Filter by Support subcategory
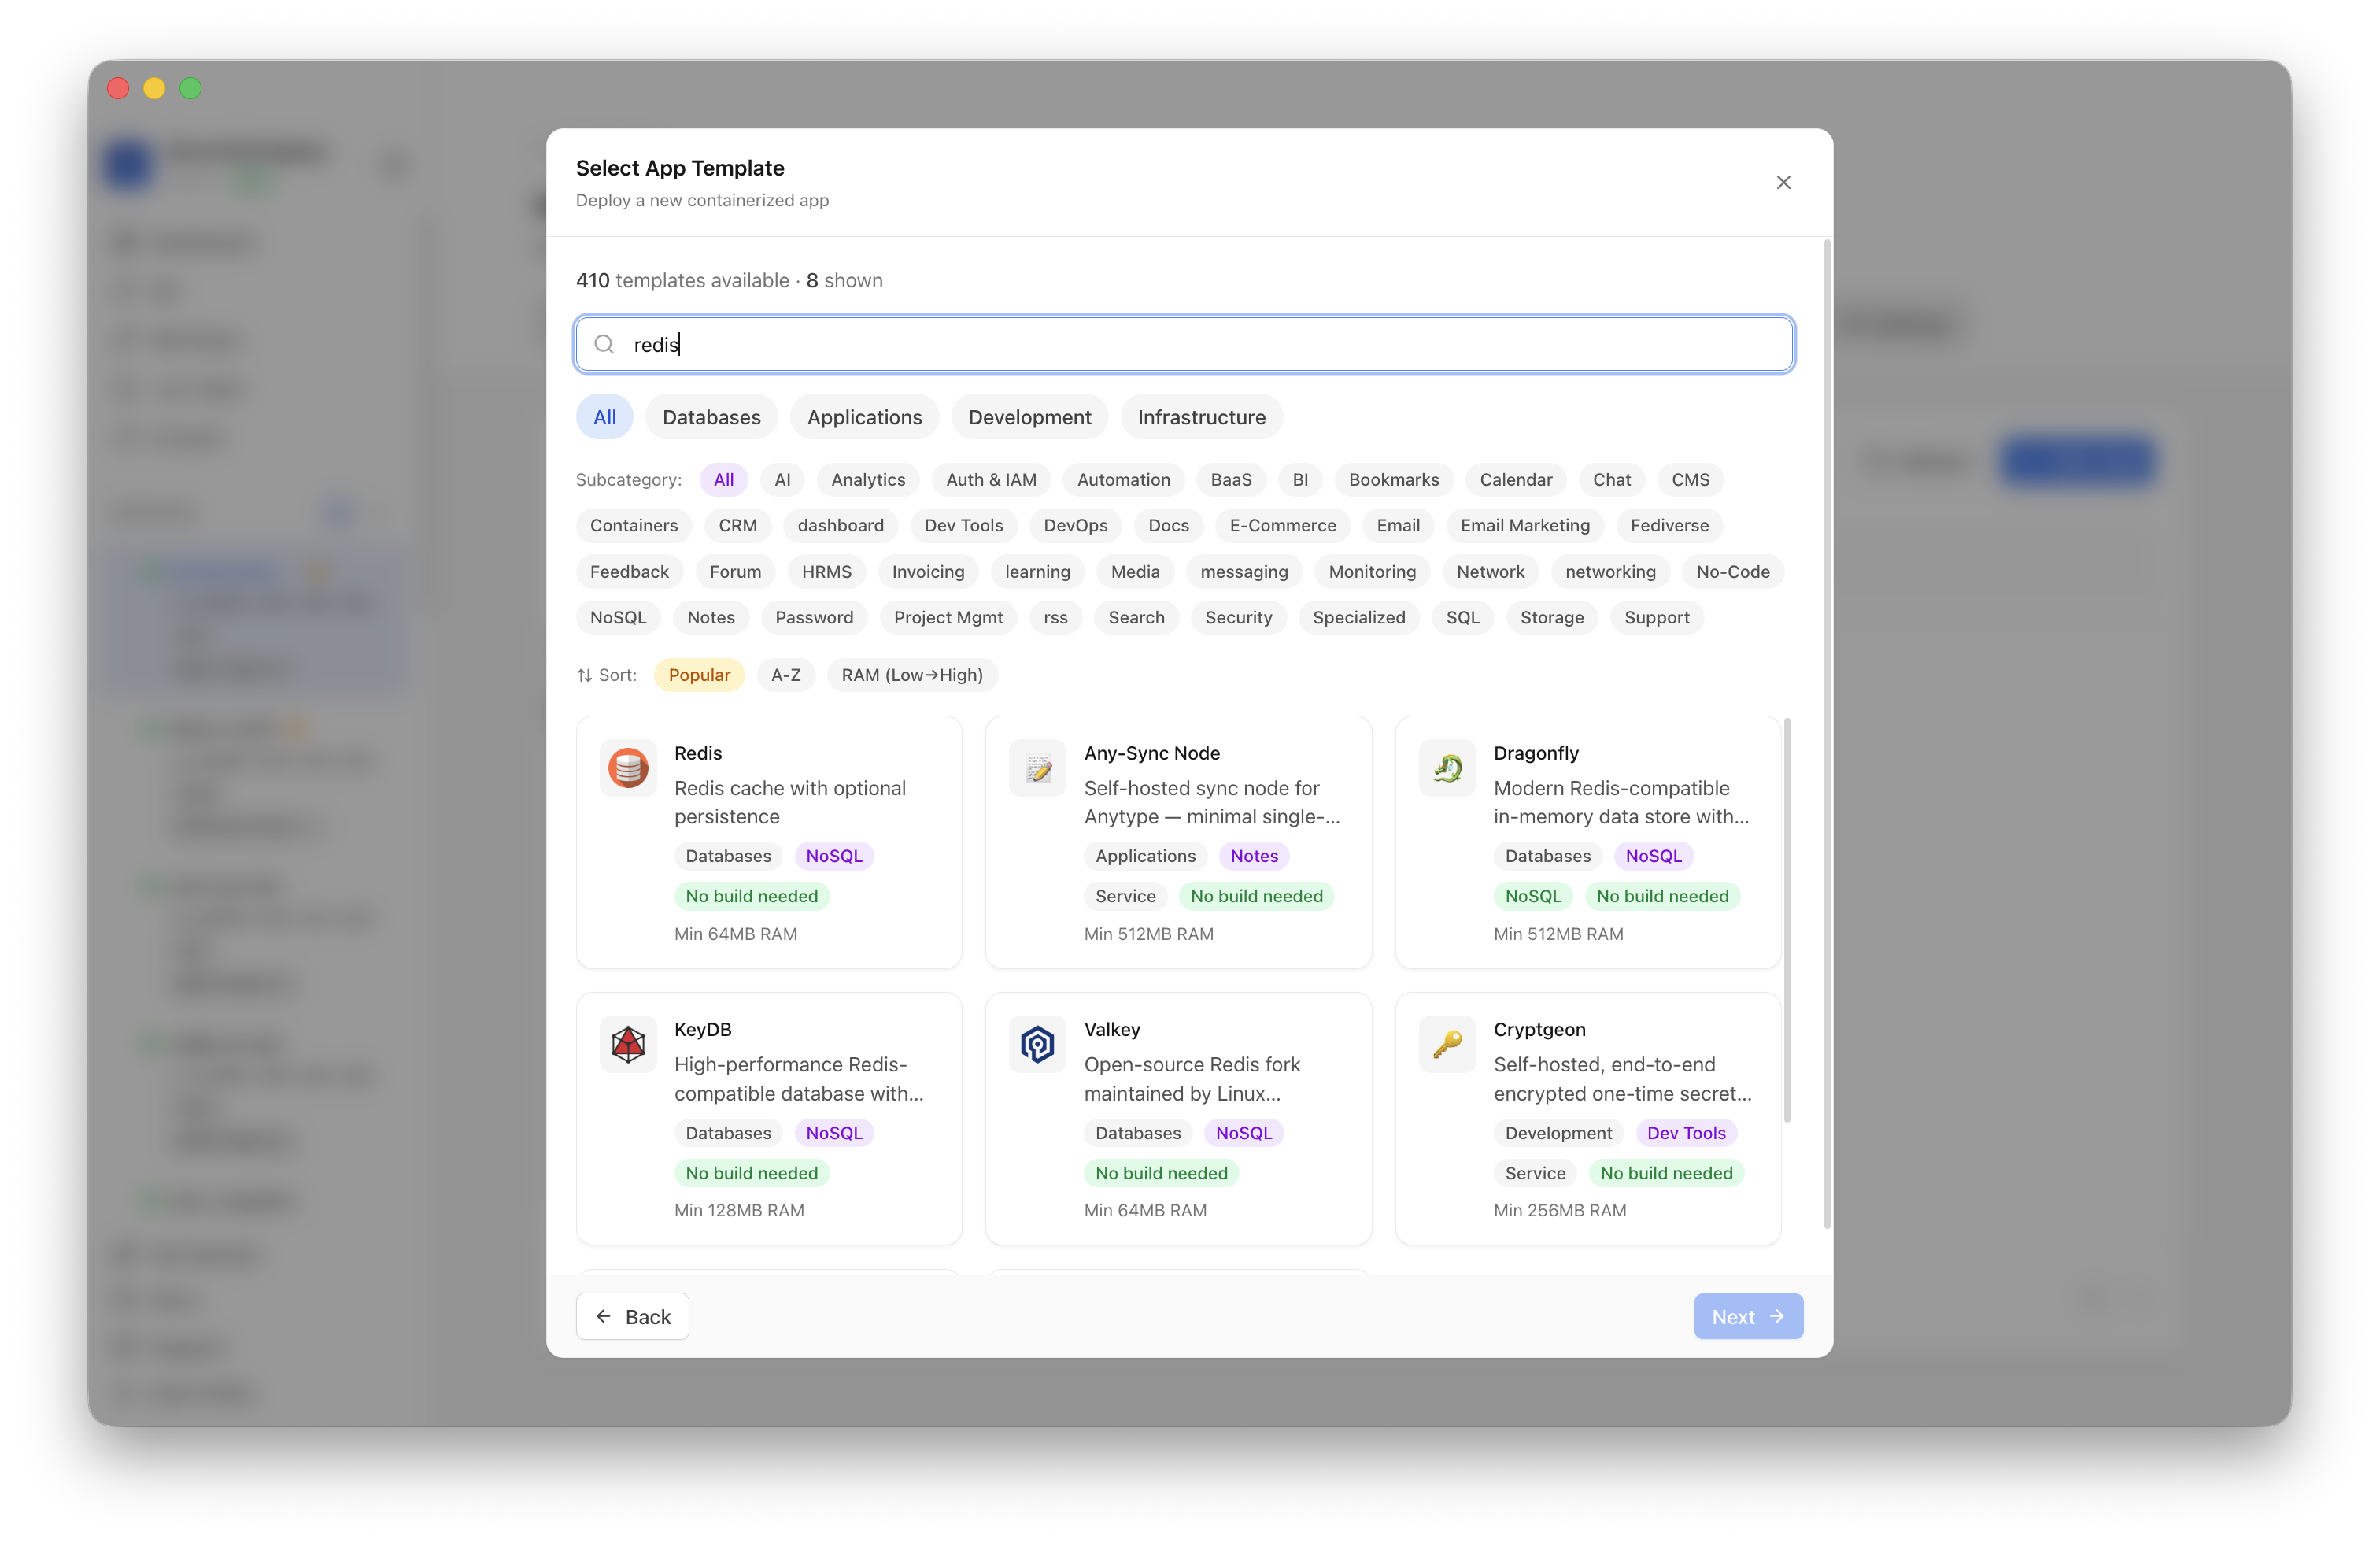The height and width of the screenshot is (1543, 2380). (x=1656, y=617)
